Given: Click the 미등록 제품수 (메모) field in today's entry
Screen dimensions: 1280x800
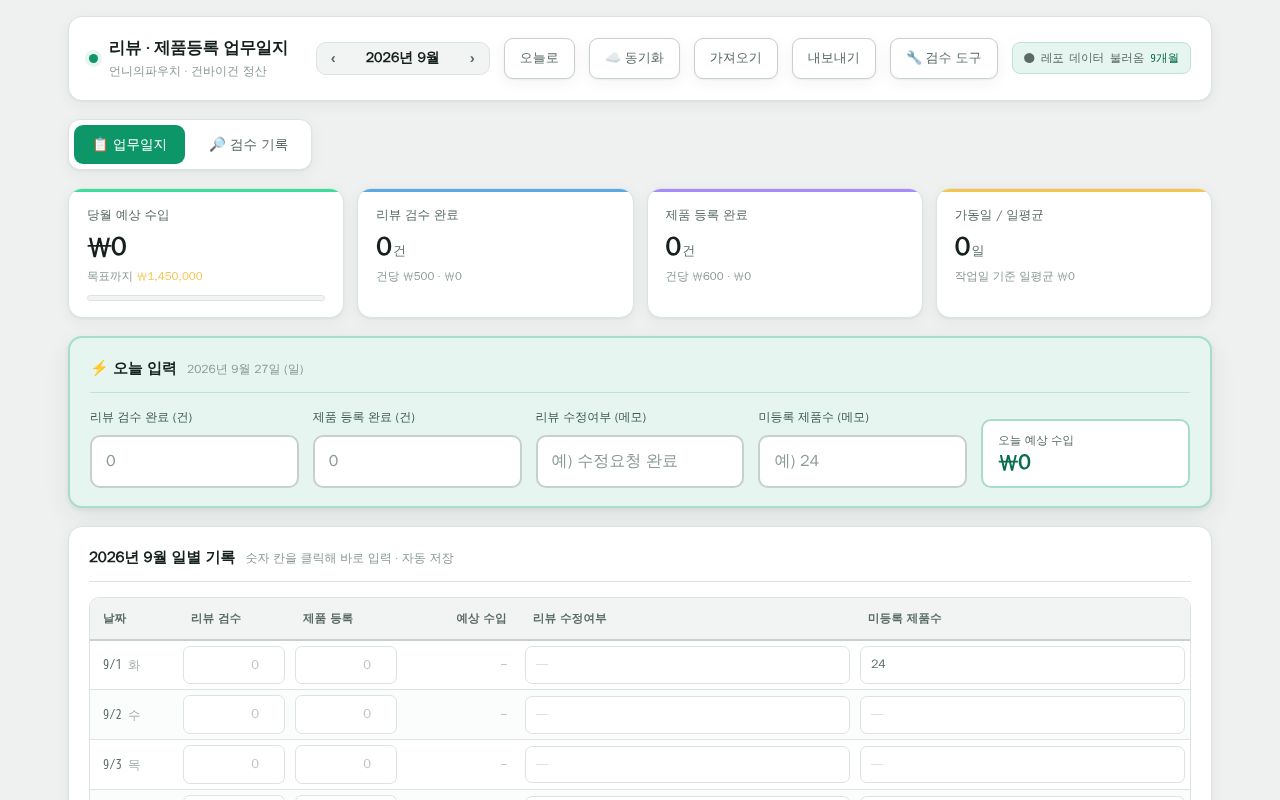Looking at the screenshot, I should [x=862, y=461].
